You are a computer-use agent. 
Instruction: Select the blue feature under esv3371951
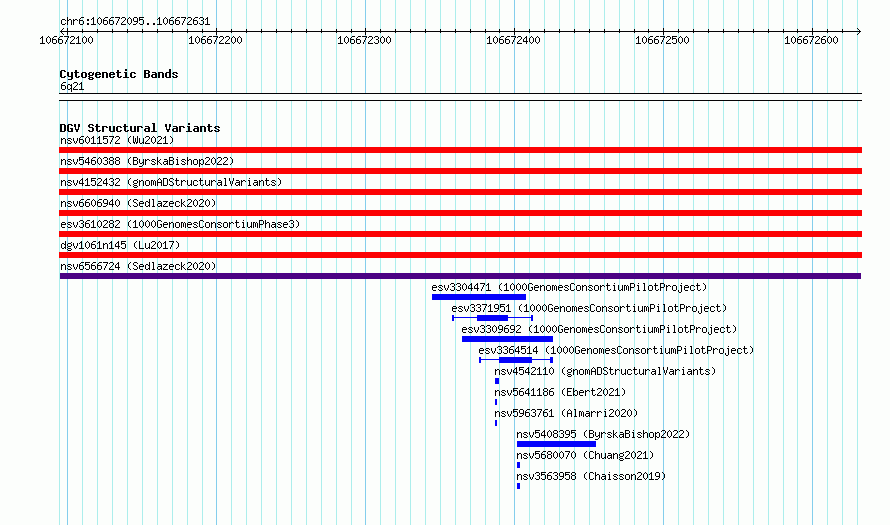(x=492, y=318)
